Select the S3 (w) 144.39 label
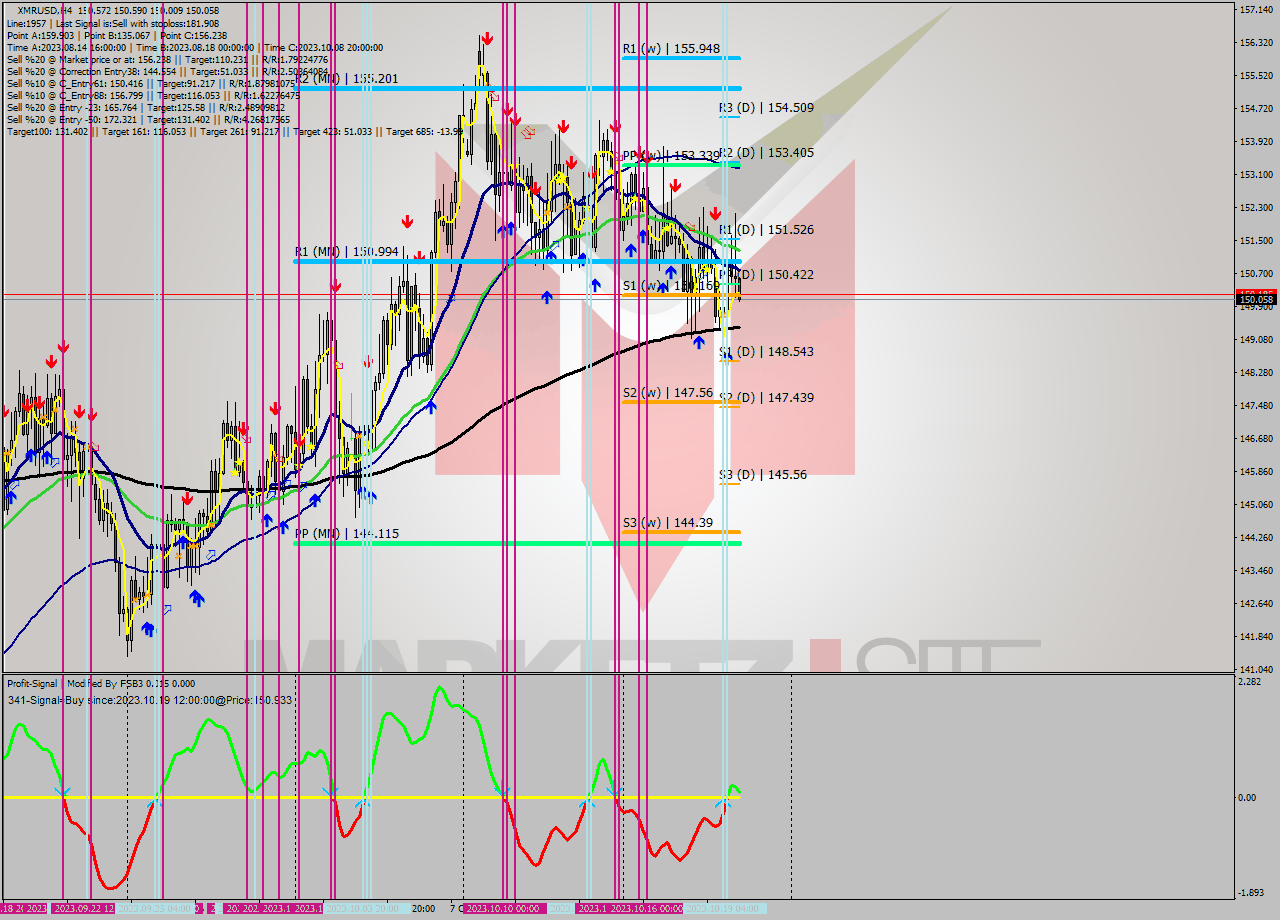The image size is (1280, 920). point(667,522)
